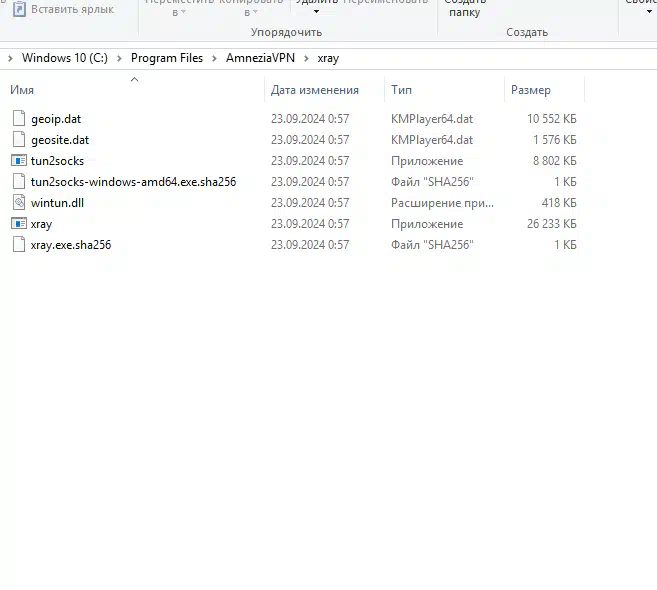Click the 26 233 КБ size value

click(551, 224)
